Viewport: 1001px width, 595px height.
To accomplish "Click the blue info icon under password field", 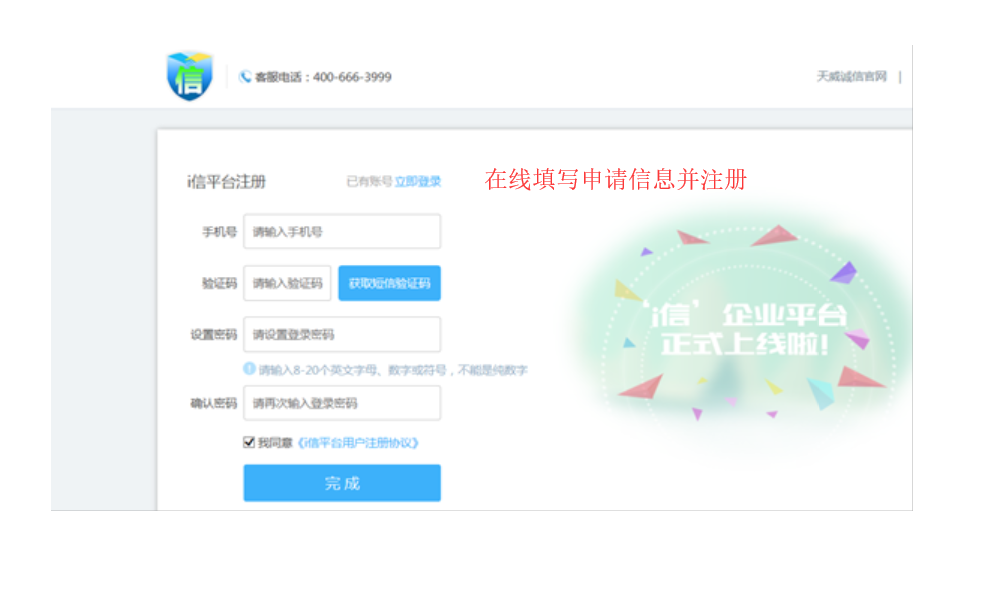I will [x=250, y=369].
